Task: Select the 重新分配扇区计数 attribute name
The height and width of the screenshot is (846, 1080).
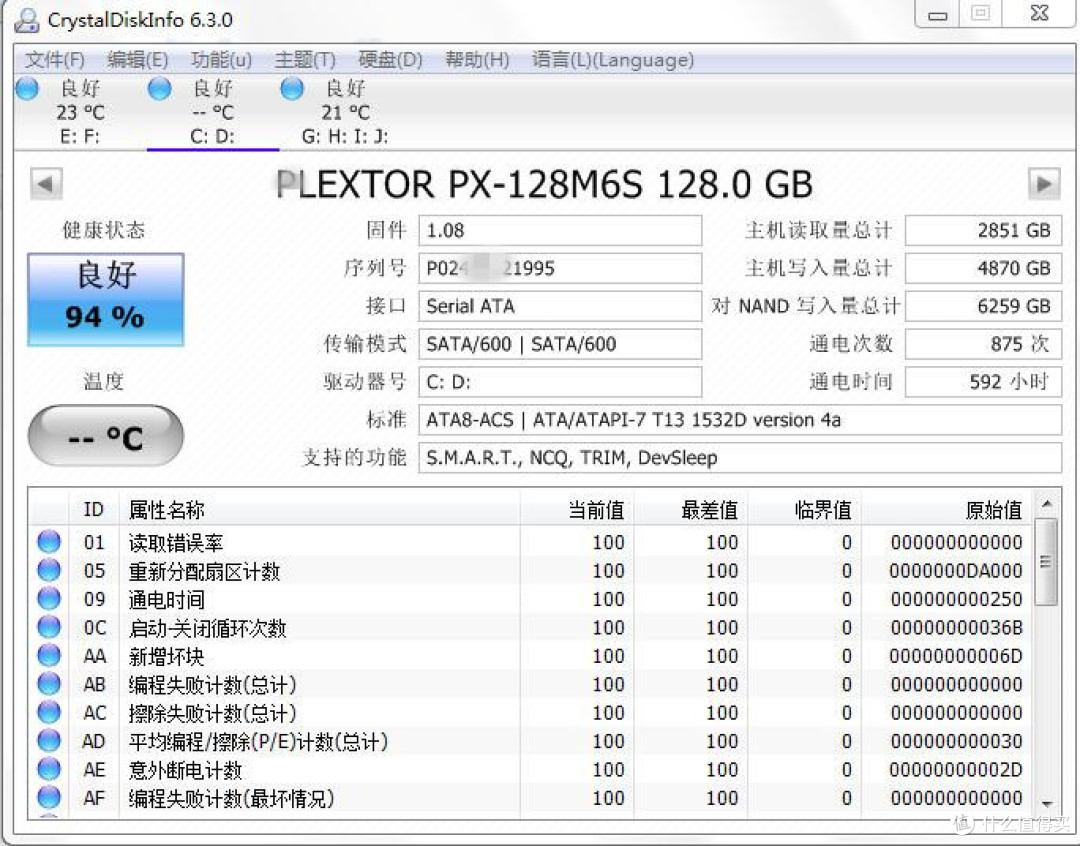Action: point(204,571)
